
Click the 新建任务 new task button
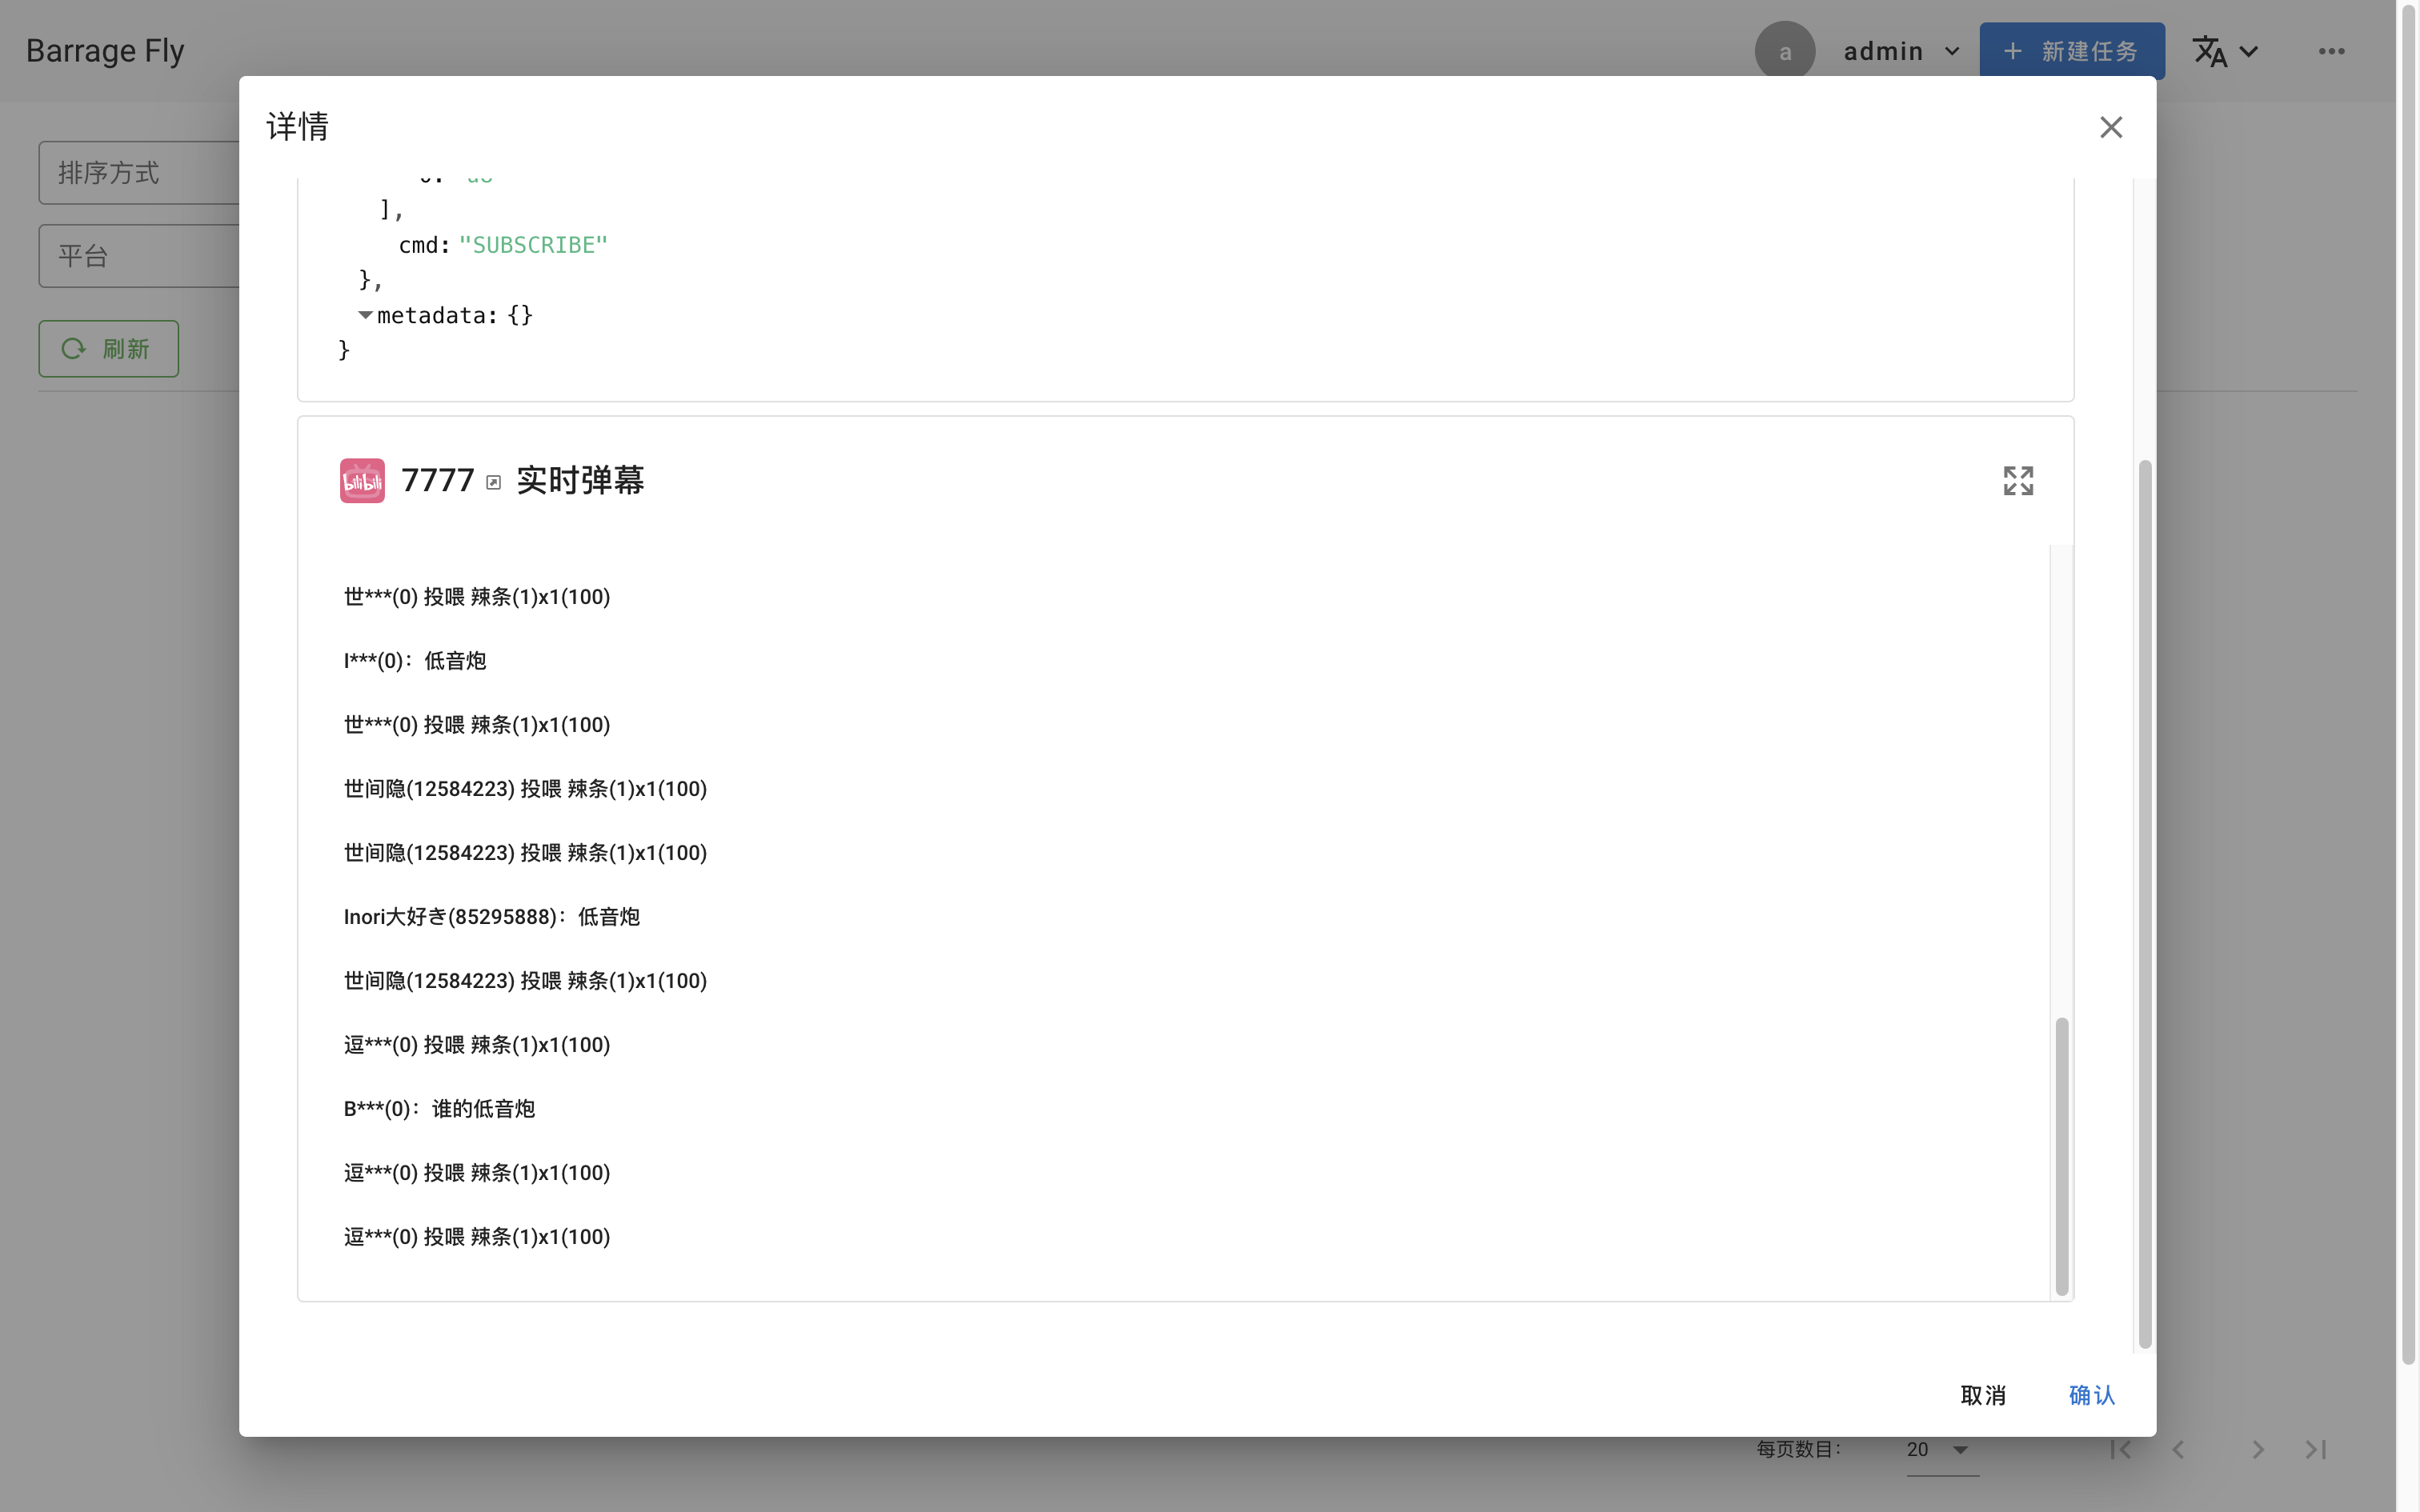pyautogui.click(x=2072, y=51)
